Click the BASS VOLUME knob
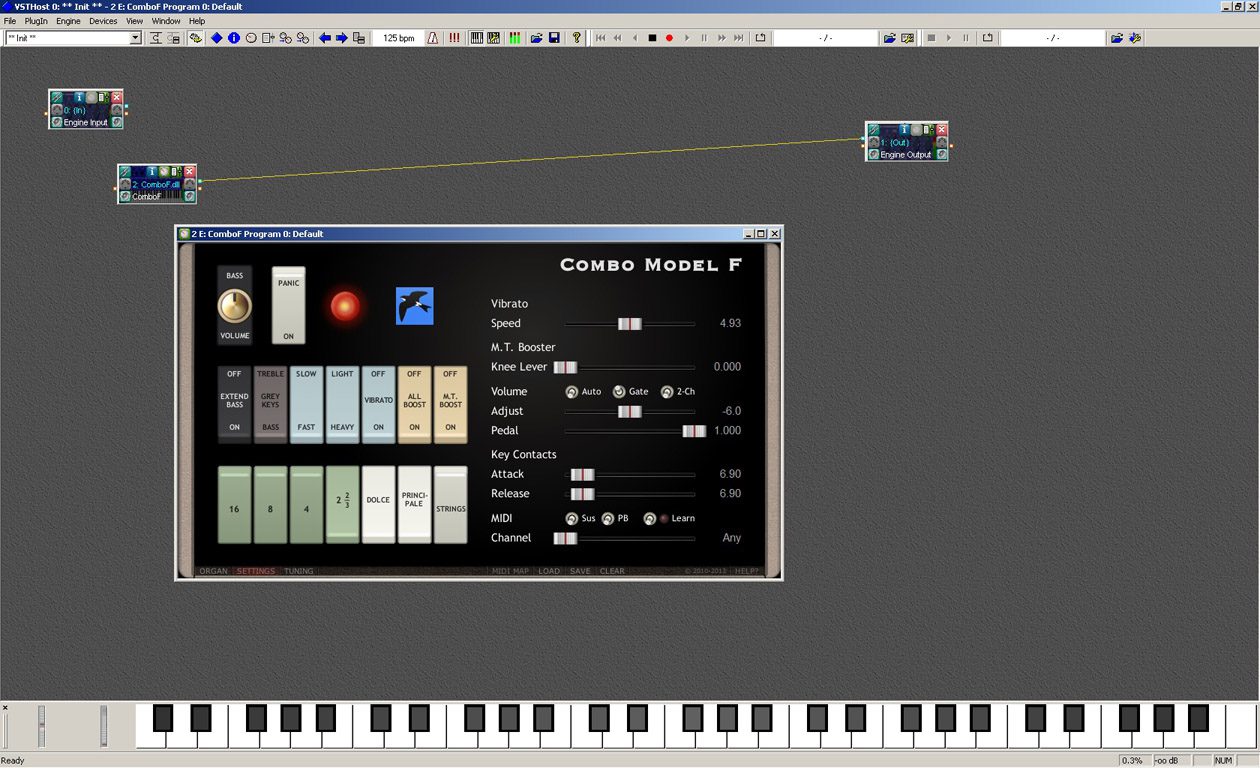Screen dimensions: 1260x768 click(234, 306)
